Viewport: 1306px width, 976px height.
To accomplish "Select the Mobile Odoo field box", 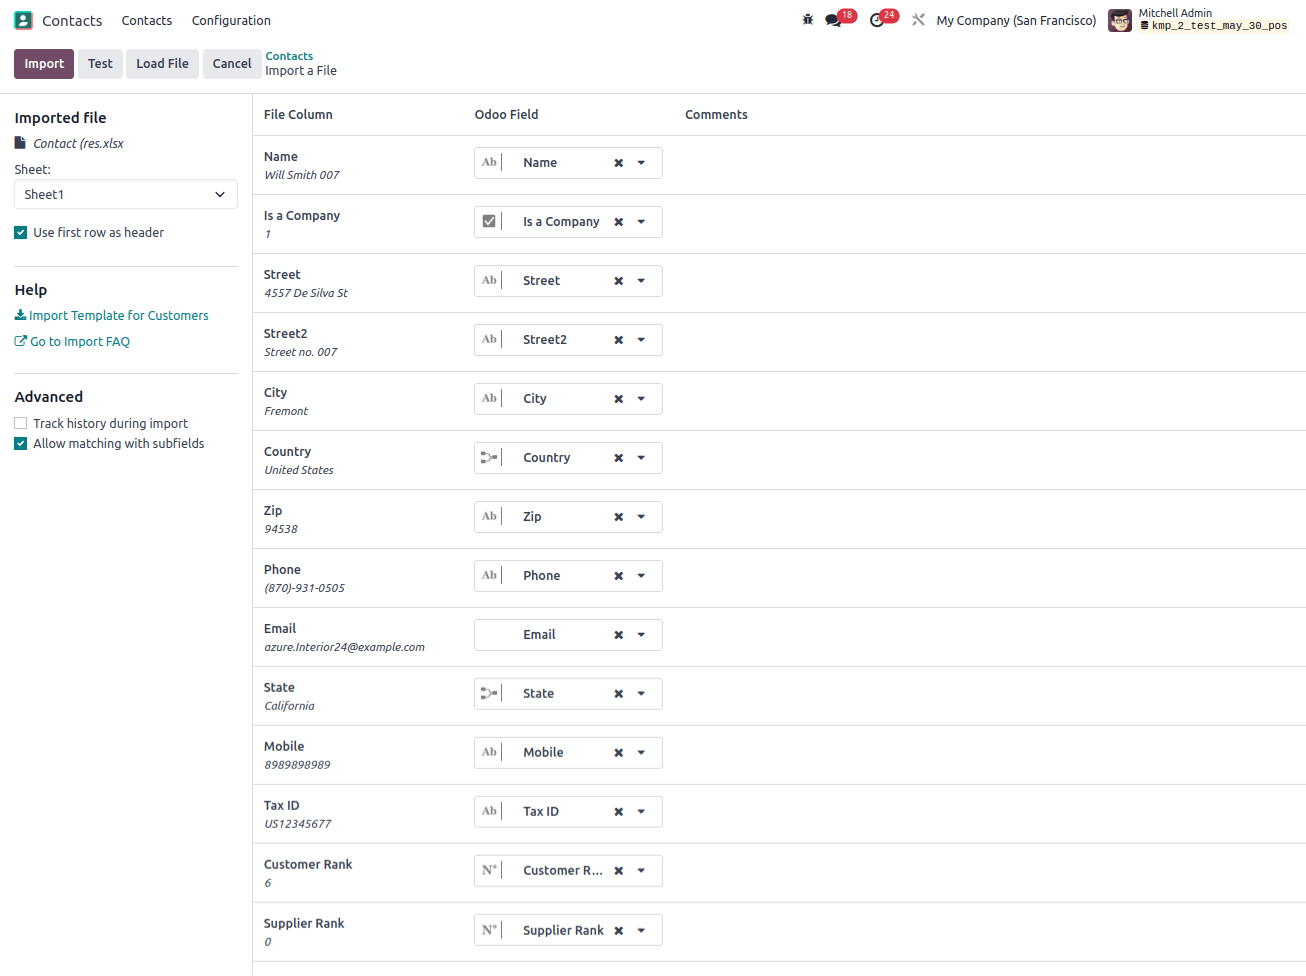I will pos(568,753).
